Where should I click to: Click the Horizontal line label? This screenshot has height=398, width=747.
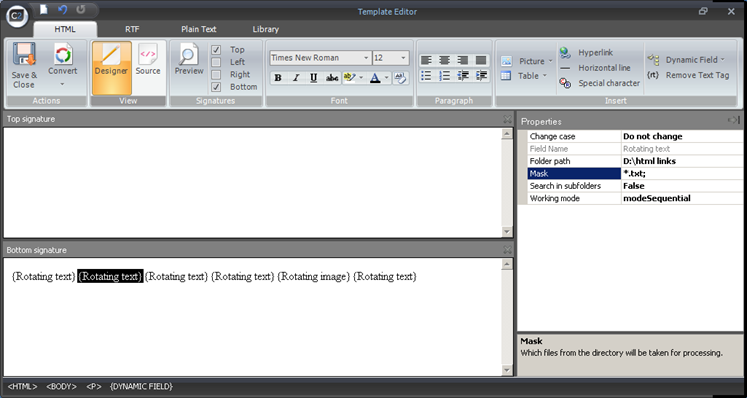click(x=604, y=68)
